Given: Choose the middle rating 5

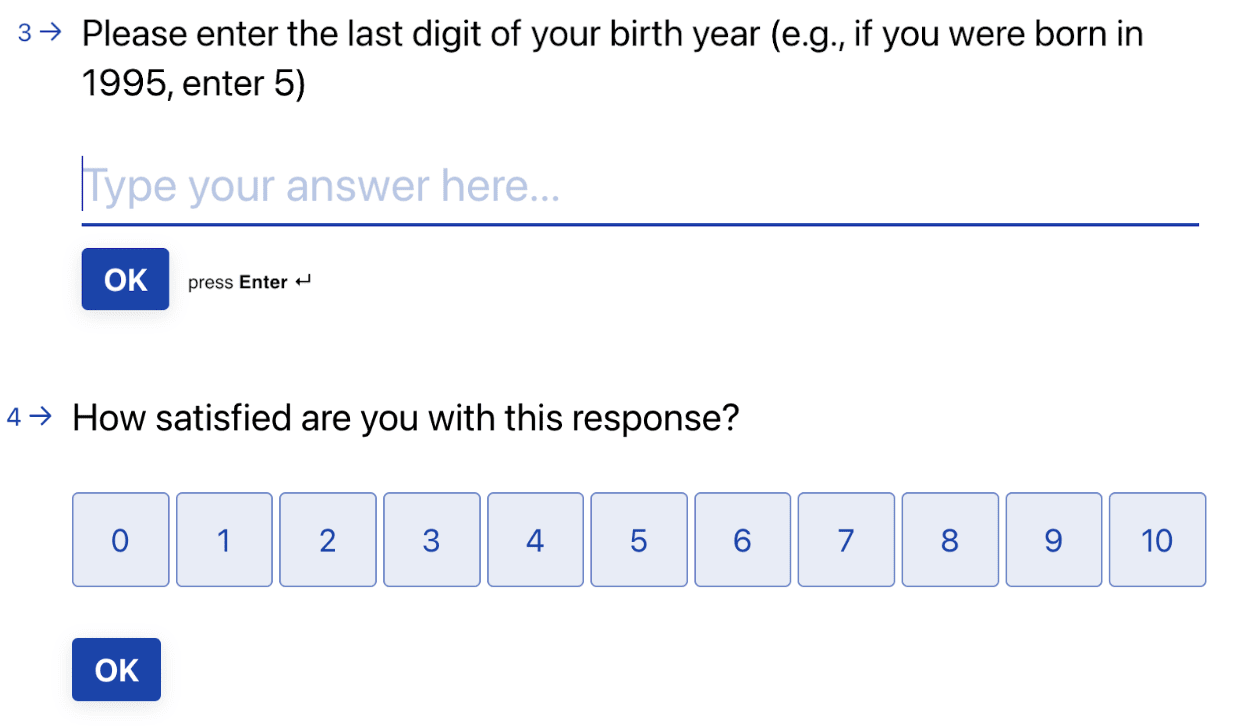Looking at the screenshot, I should pyautogui.click(x=639, y=540).
